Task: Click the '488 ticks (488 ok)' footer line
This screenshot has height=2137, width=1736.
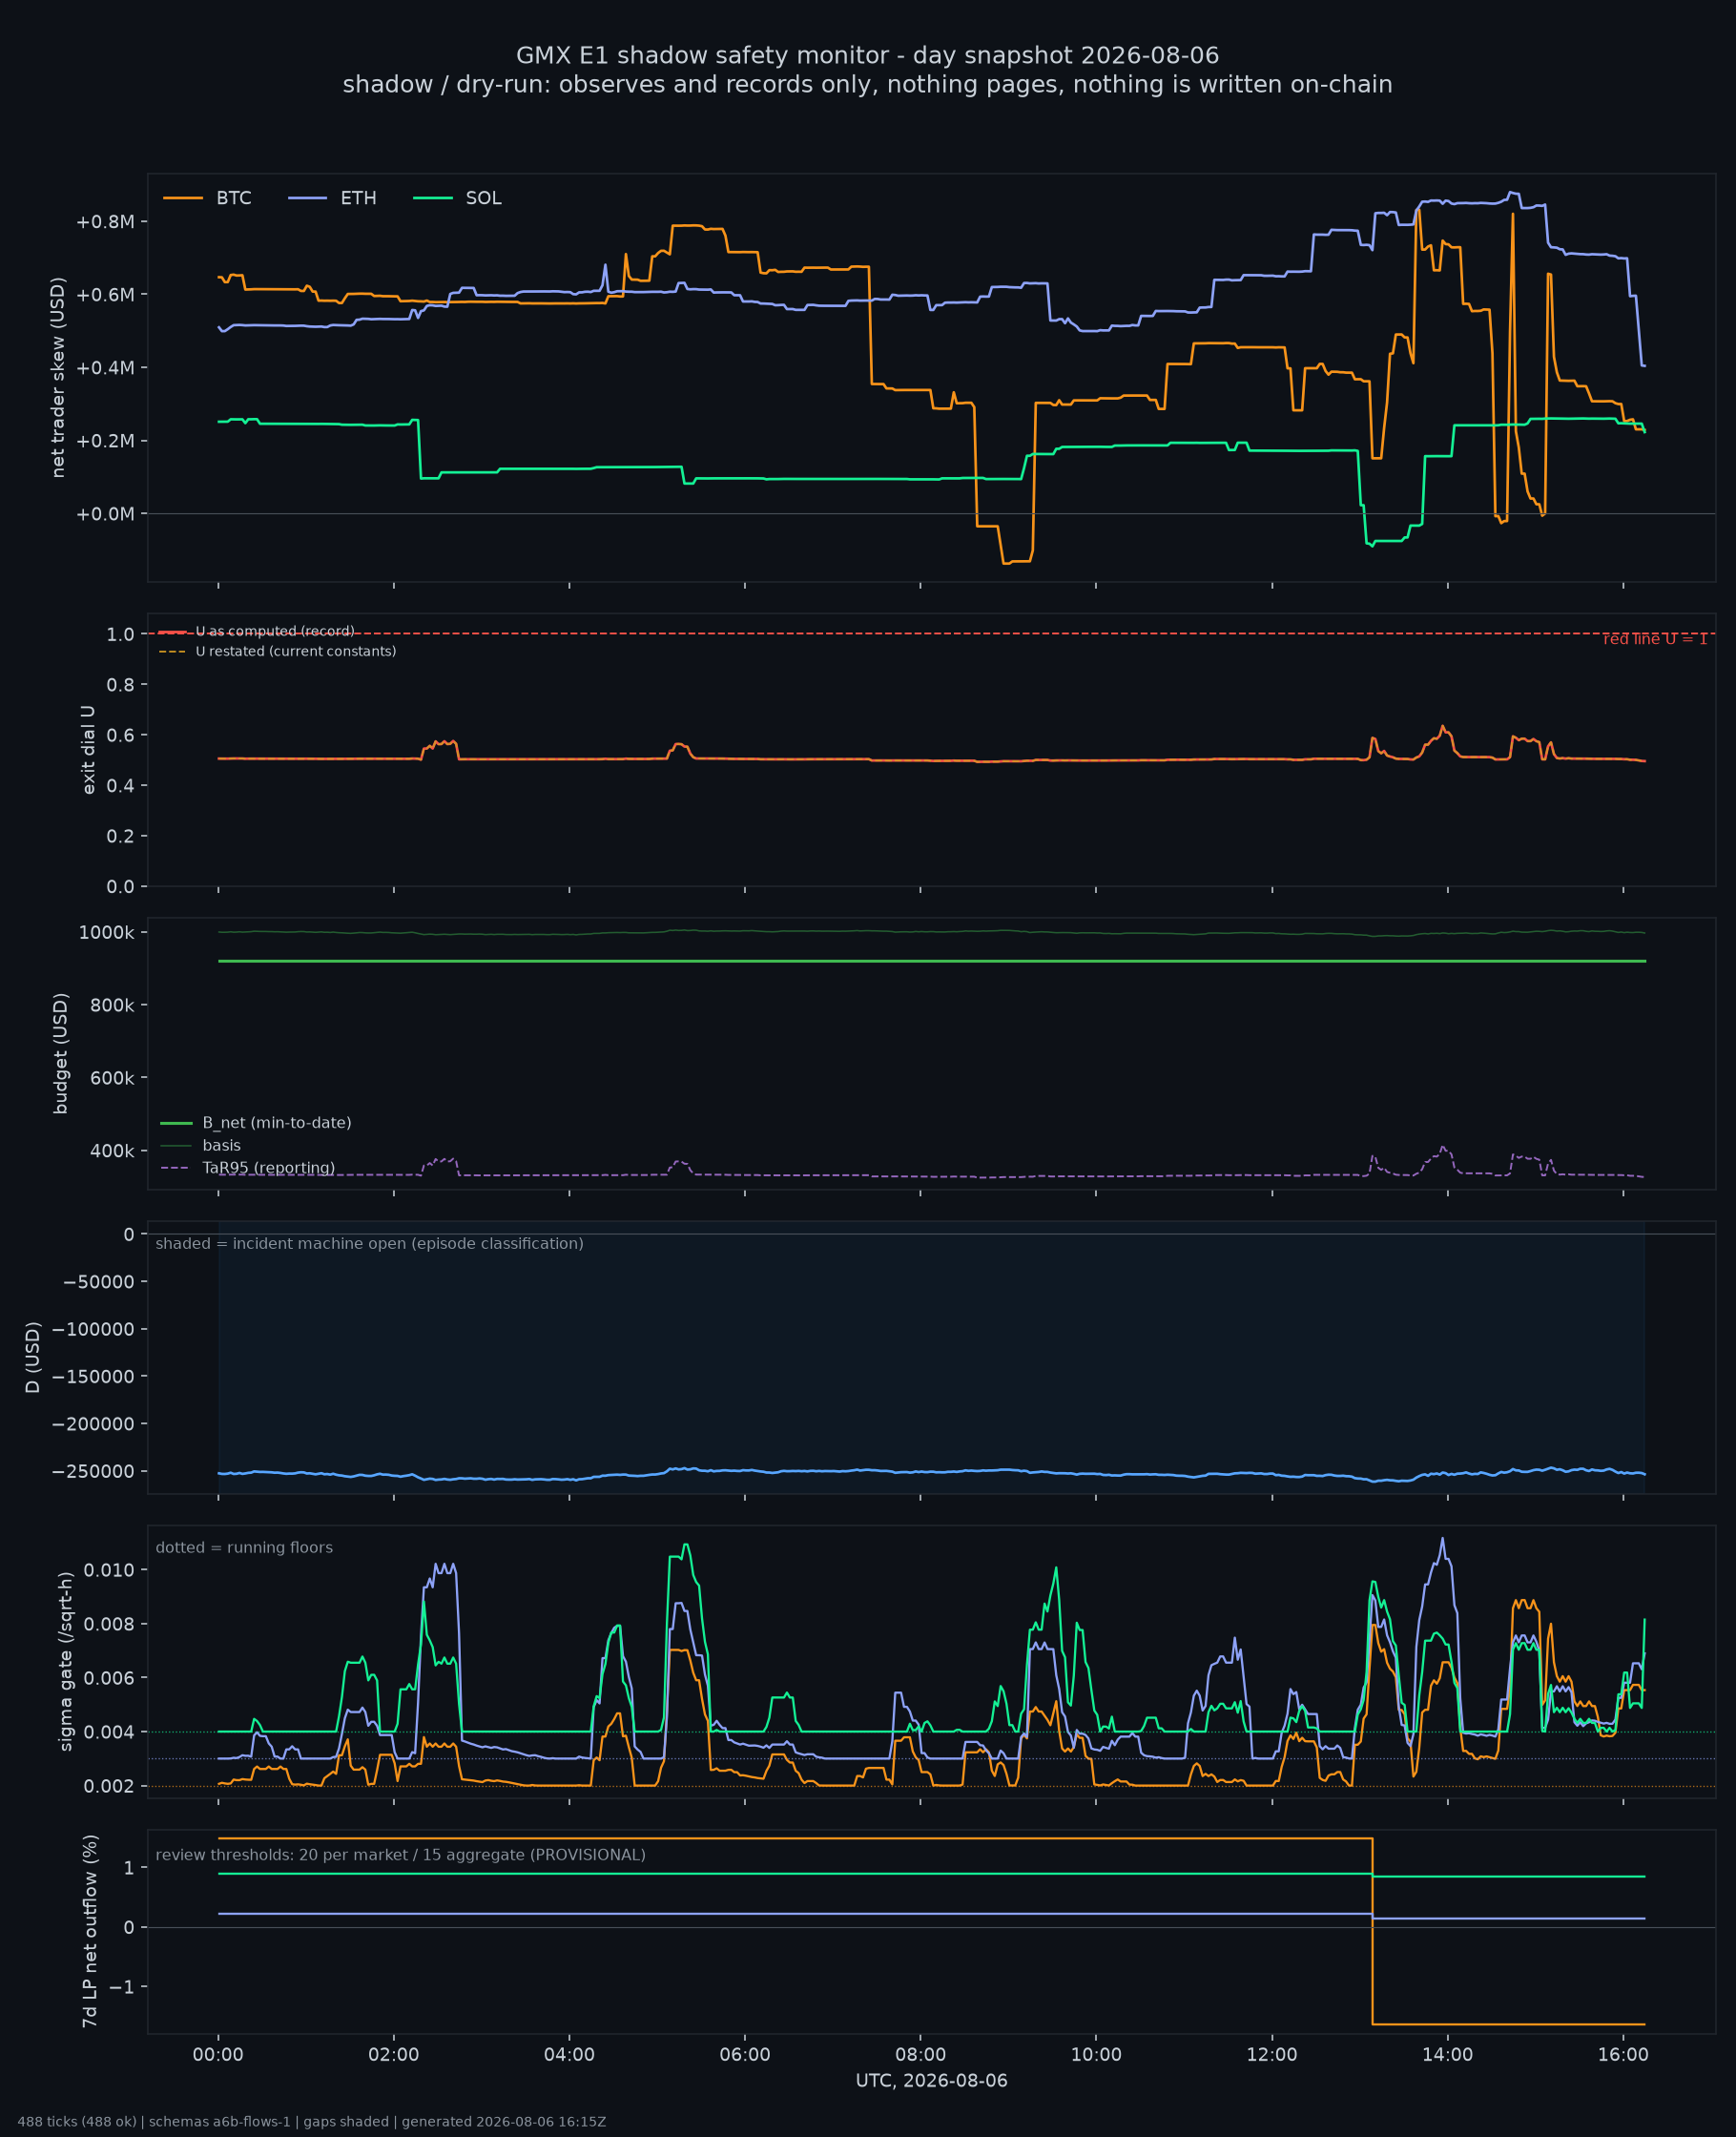Action: 311,2122
